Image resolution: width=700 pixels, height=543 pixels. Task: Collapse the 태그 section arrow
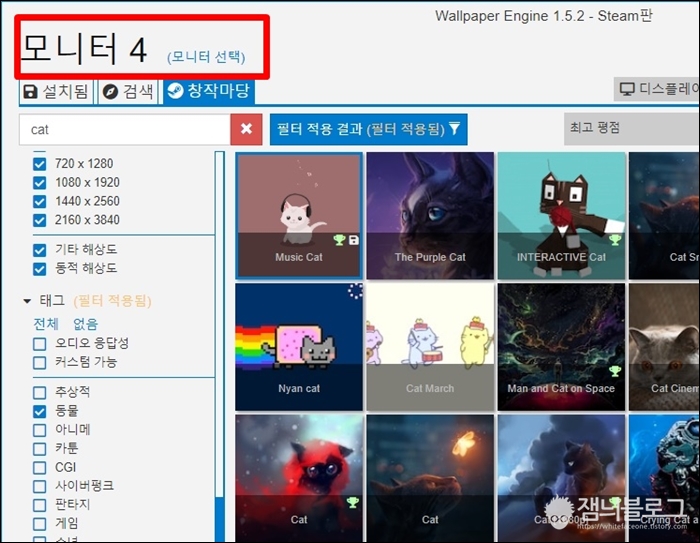[x=27, y=301]
